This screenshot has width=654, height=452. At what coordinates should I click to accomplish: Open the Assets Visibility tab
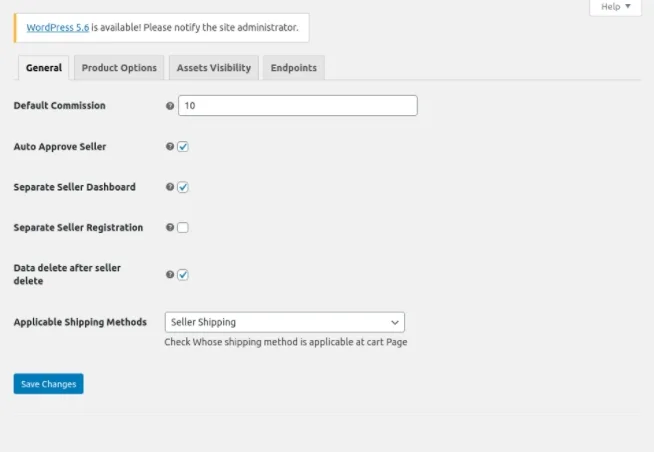click(214, 68)
